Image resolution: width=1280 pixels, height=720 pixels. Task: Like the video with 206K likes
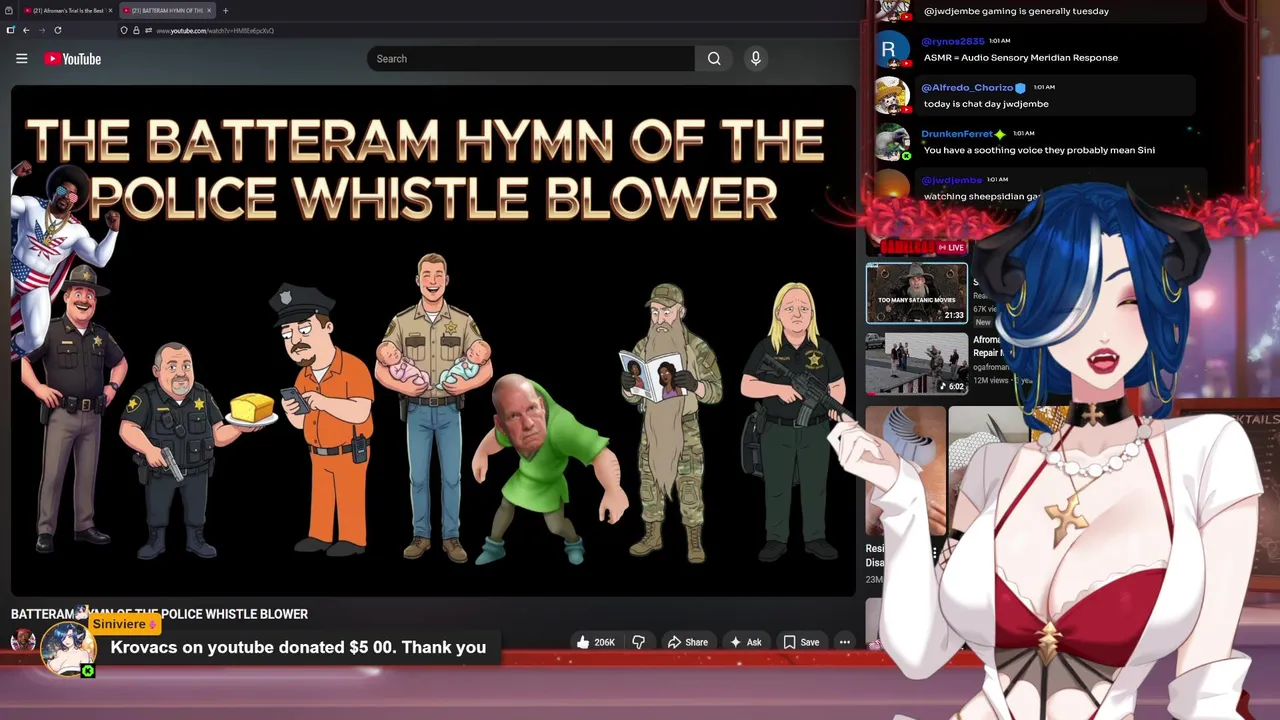point(596,642)
